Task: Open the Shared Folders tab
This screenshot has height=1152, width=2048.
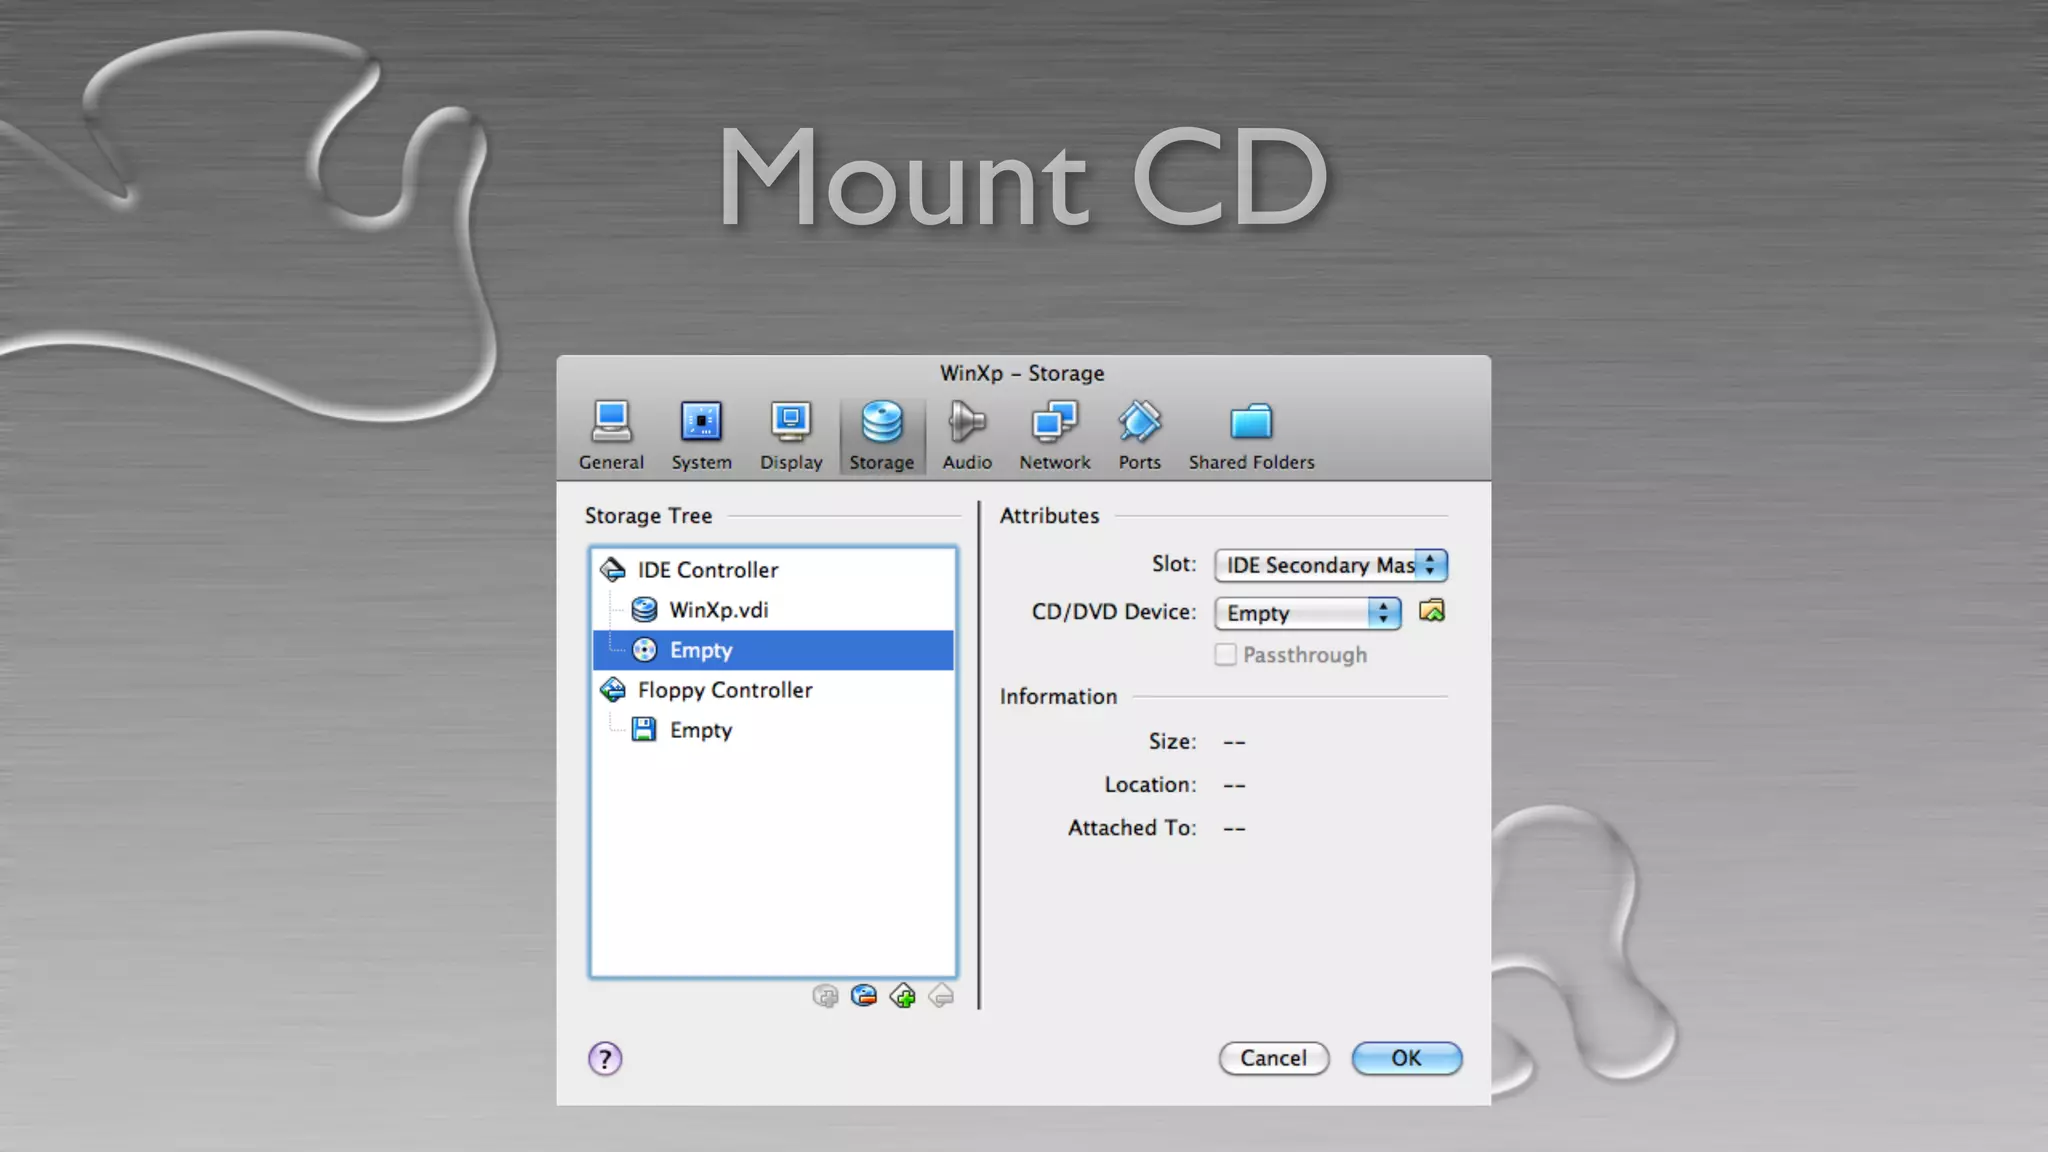Action: (1251, 436)
